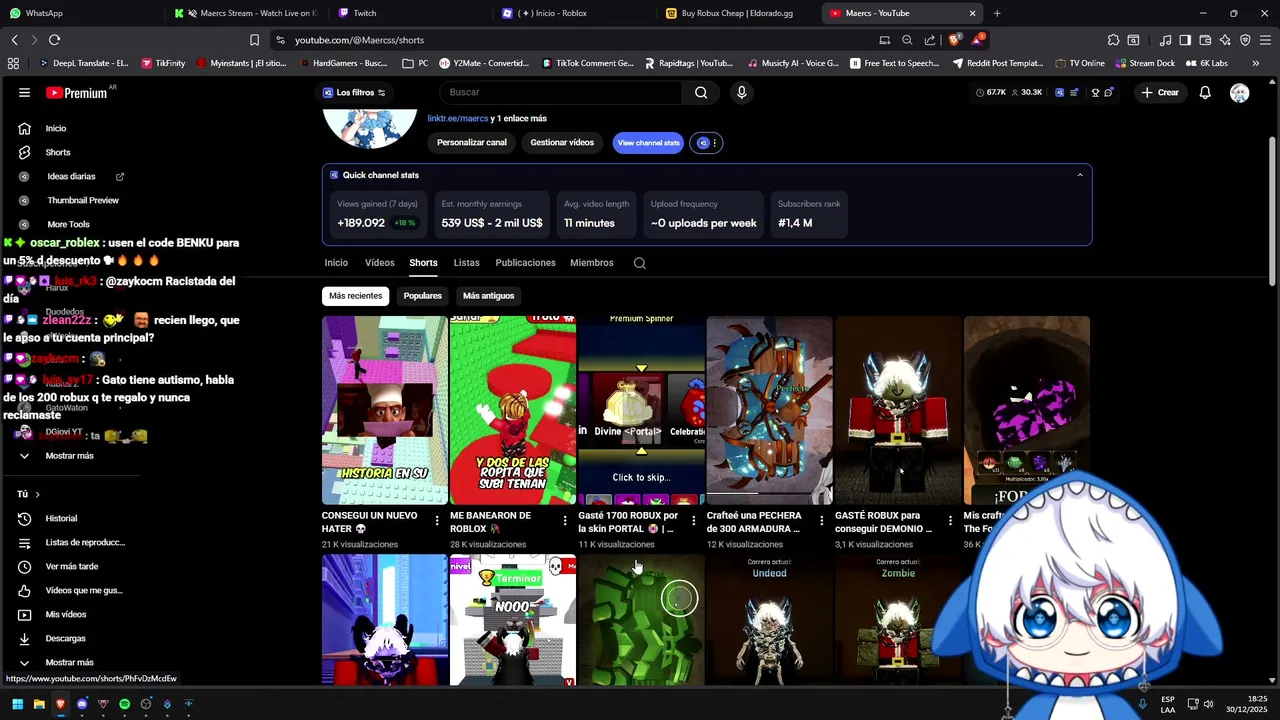Open the Brave Shields lion icon
This screenshot has height=720, width=1280.
(954, 40)
